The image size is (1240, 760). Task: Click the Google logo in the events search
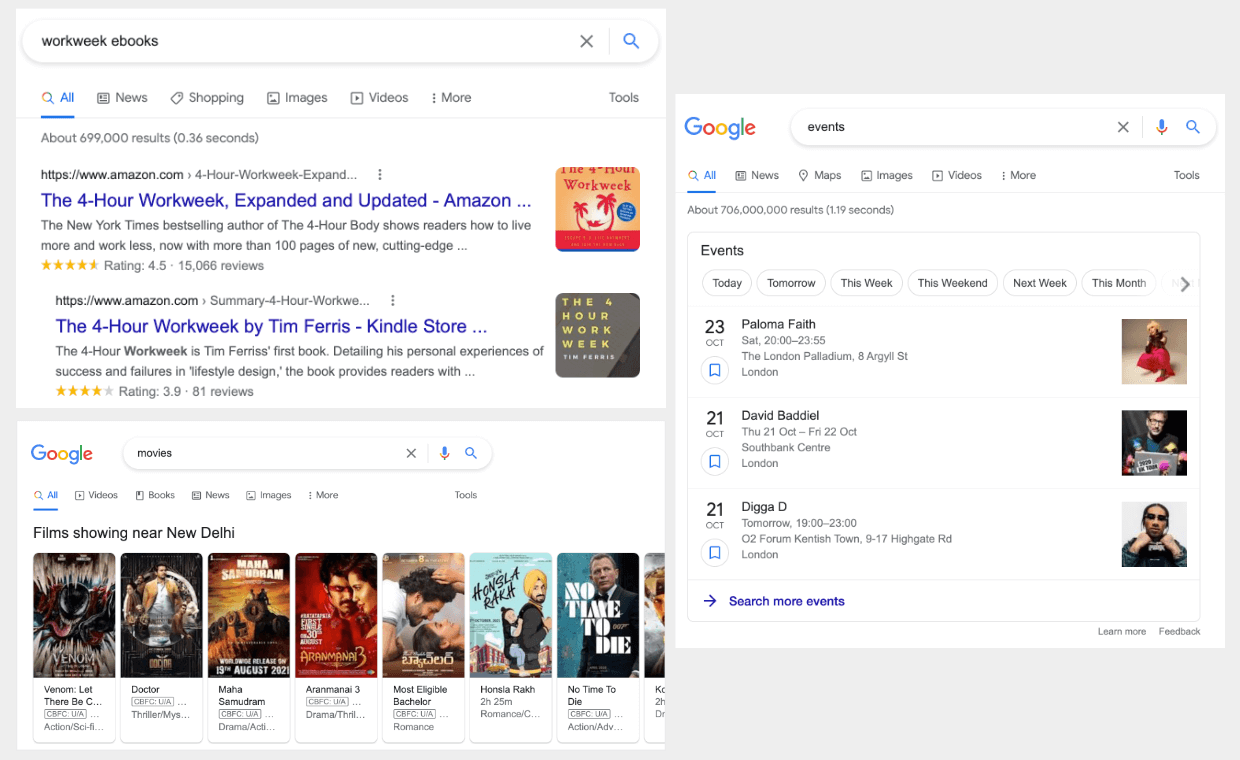click(x=720, y=128)
